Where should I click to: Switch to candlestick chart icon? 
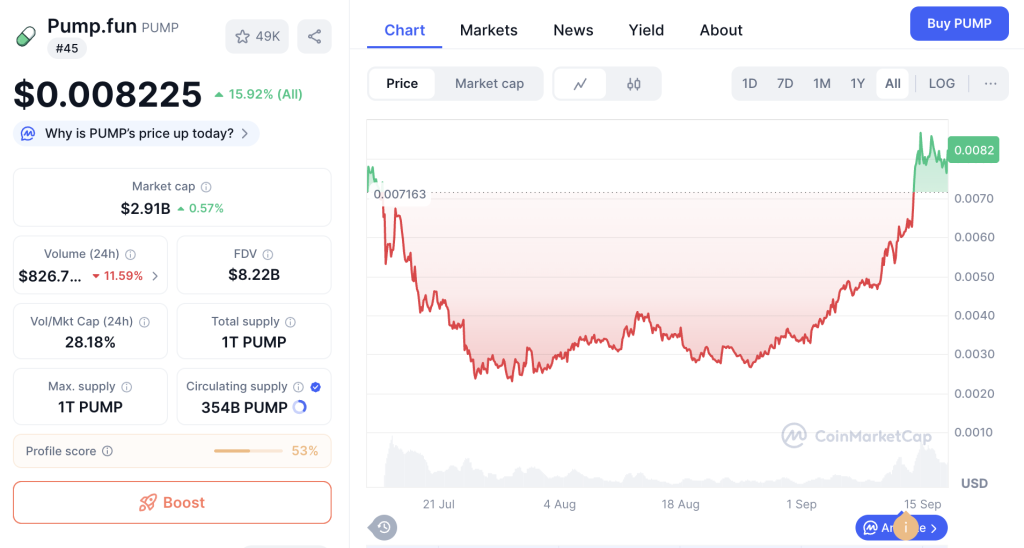[x=633, y=84]
